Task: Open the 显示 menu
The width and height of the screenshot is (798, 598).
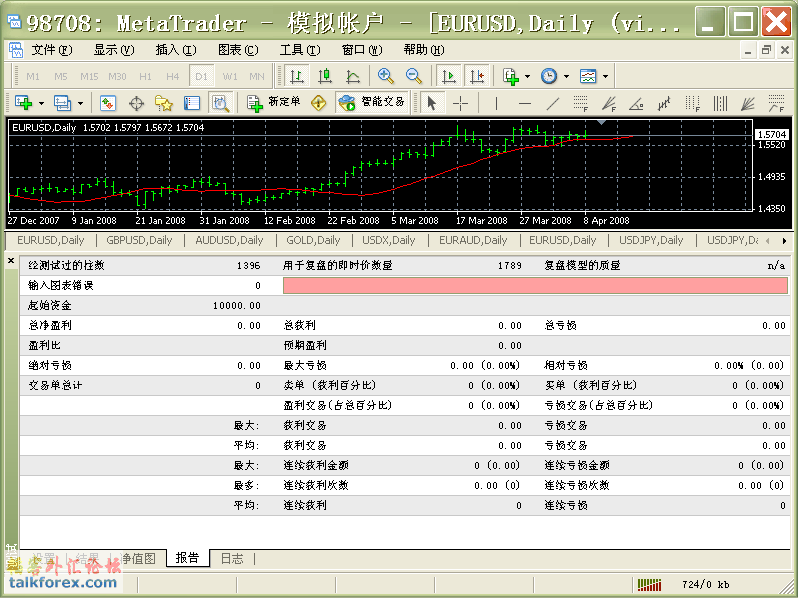Action: [114, 50]
